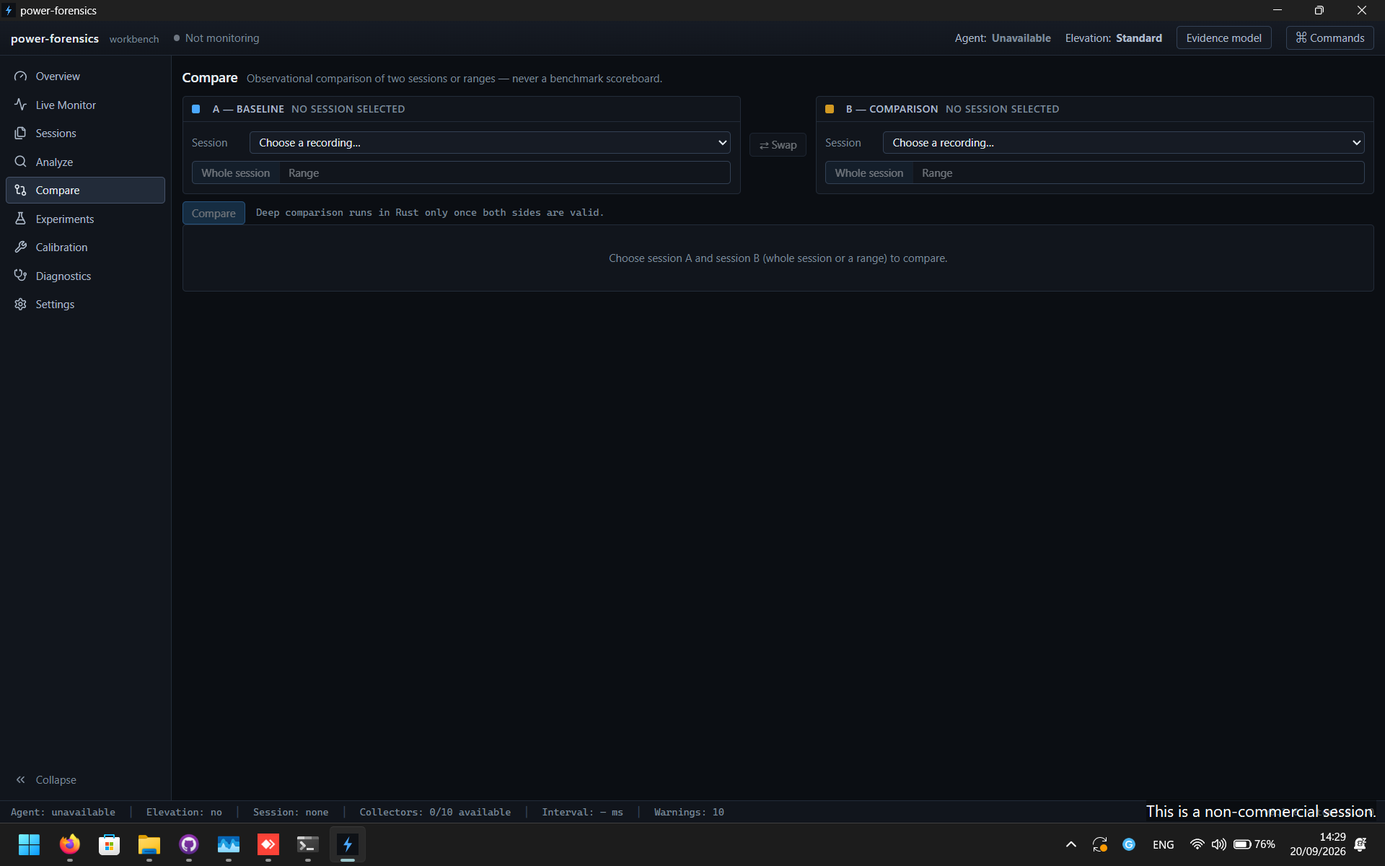Viewport: 1385px width, 866px height.
Task: Open the Experiments section
Action: pyautogui.click(x=85, y=219)
